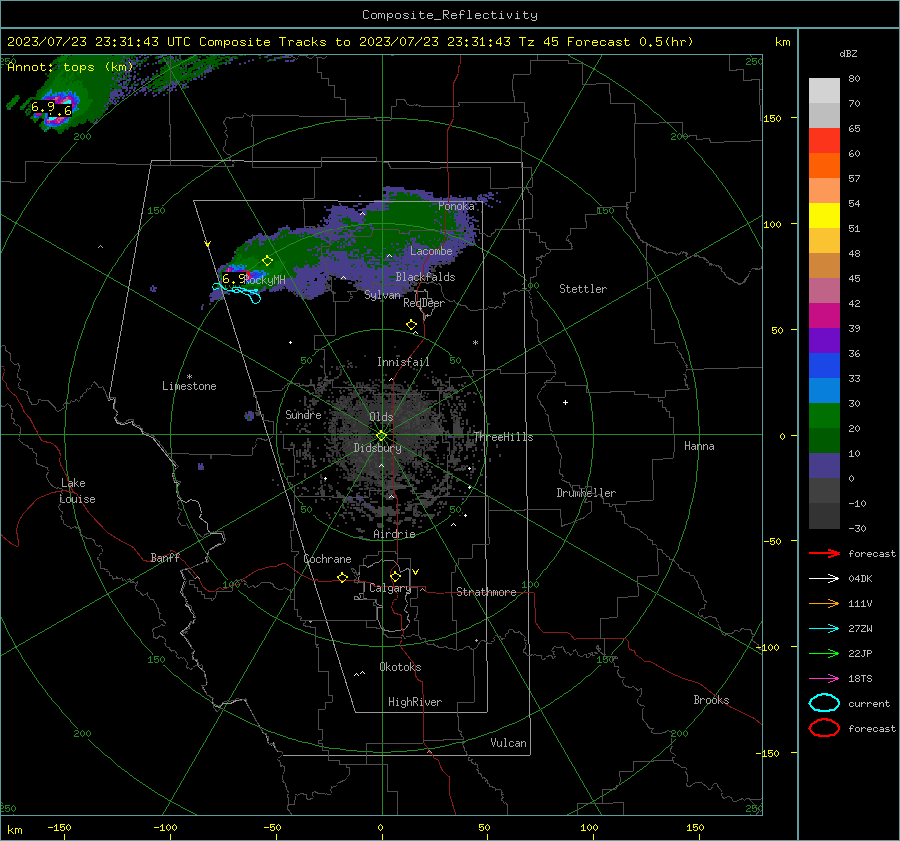The height and width of the screenshot is (841, 900).
Task: Click the magenta 18TS arrow in the legend
Action: click(x=824, y=679)
